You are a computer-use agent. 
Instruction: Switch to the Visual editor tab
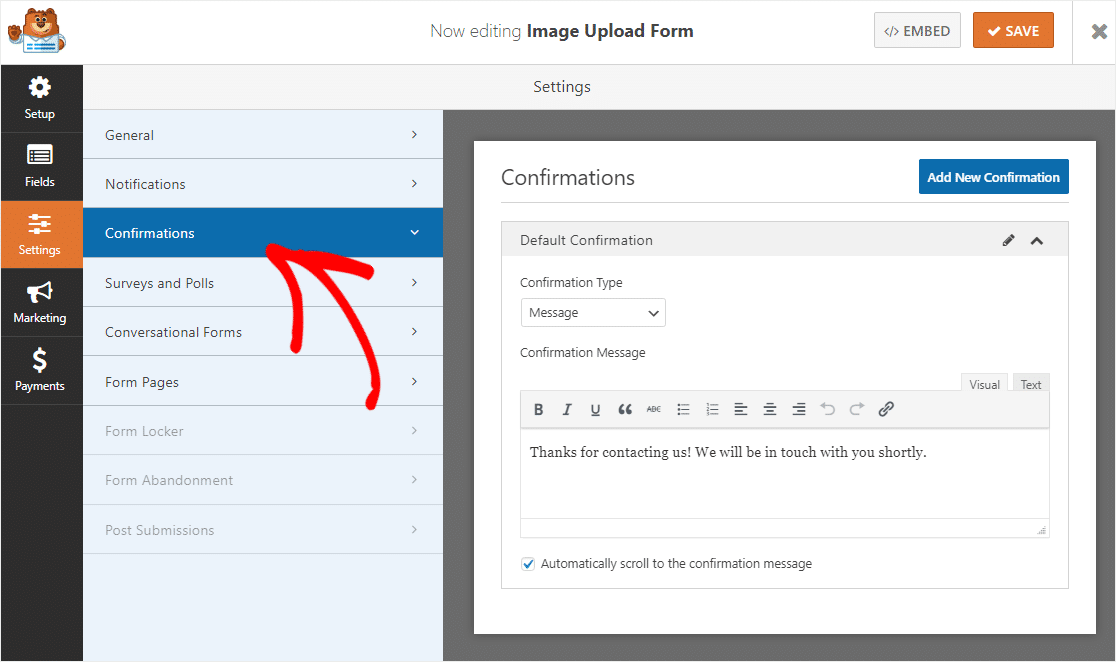pos(984,385)
